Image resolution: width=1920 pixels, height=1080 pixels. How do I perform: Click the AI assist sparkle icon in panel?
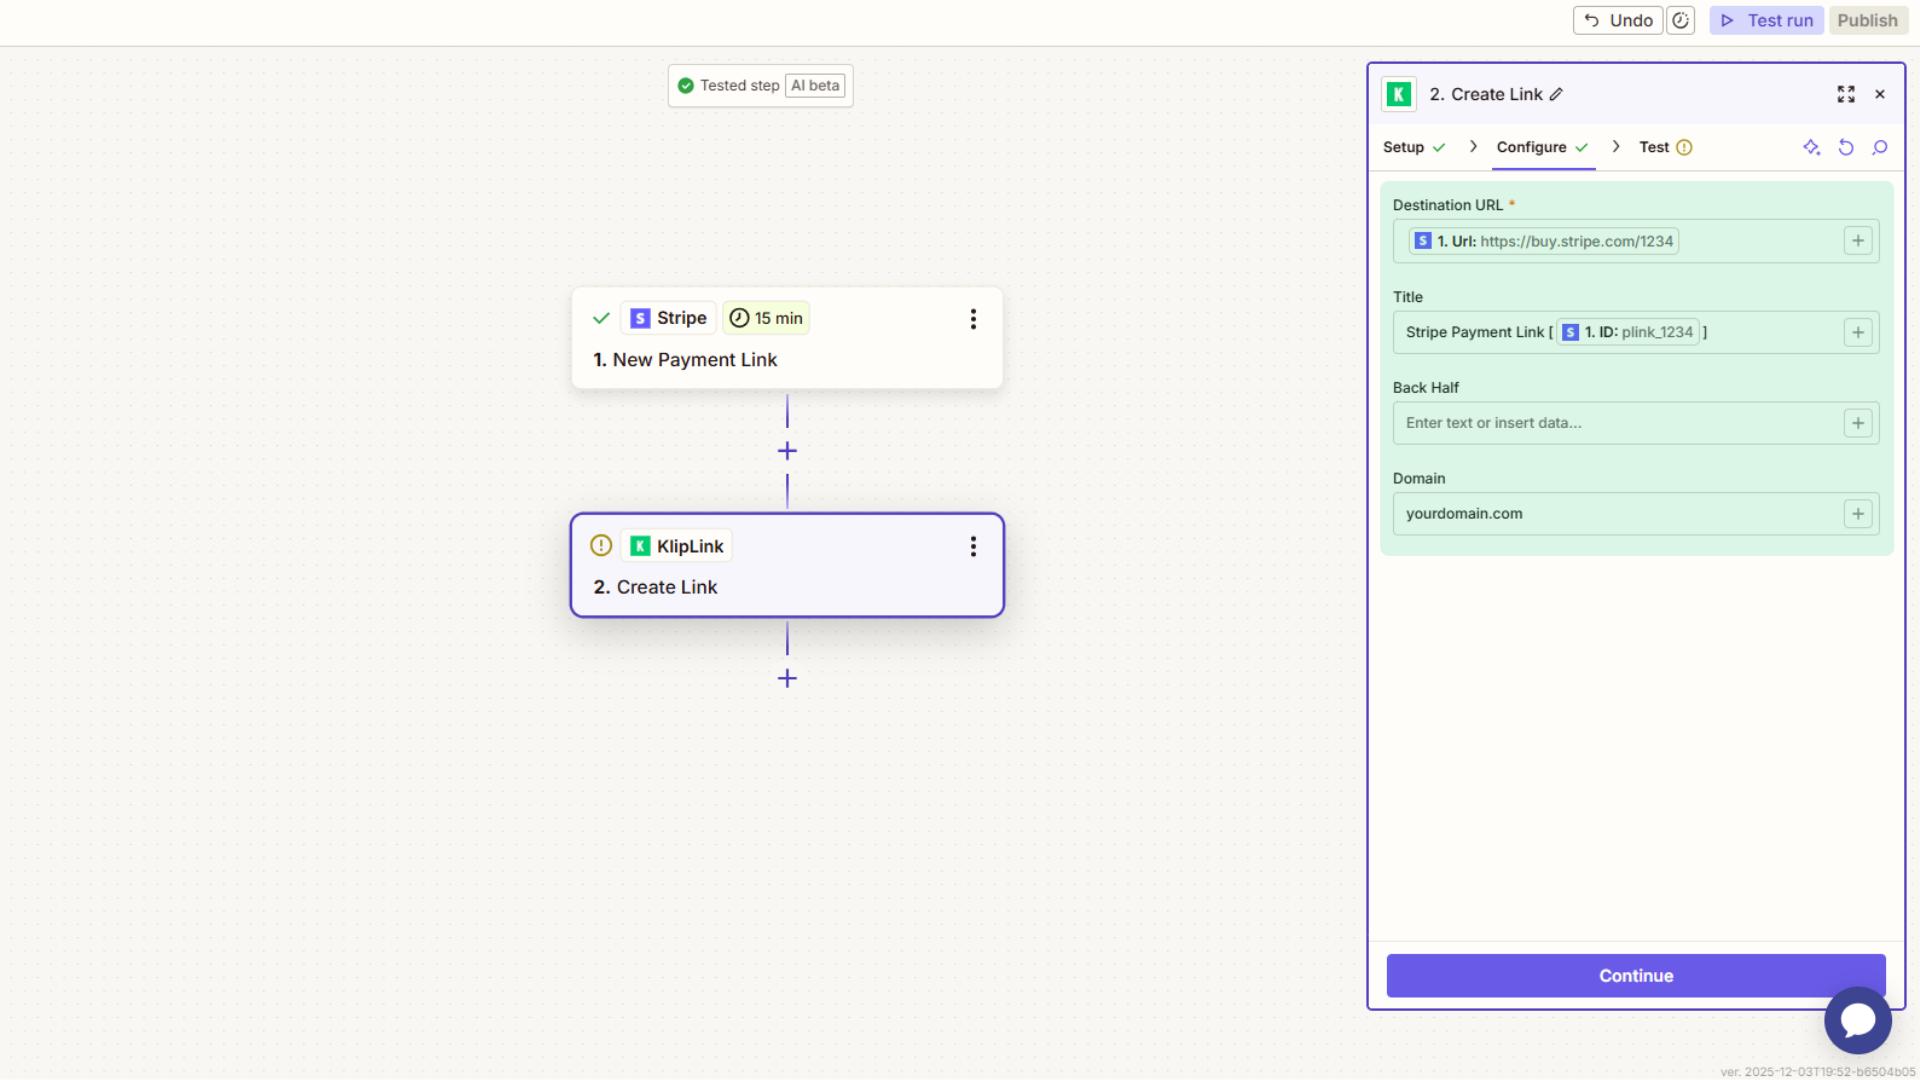pyautogui.click(x=1811, y=147)
